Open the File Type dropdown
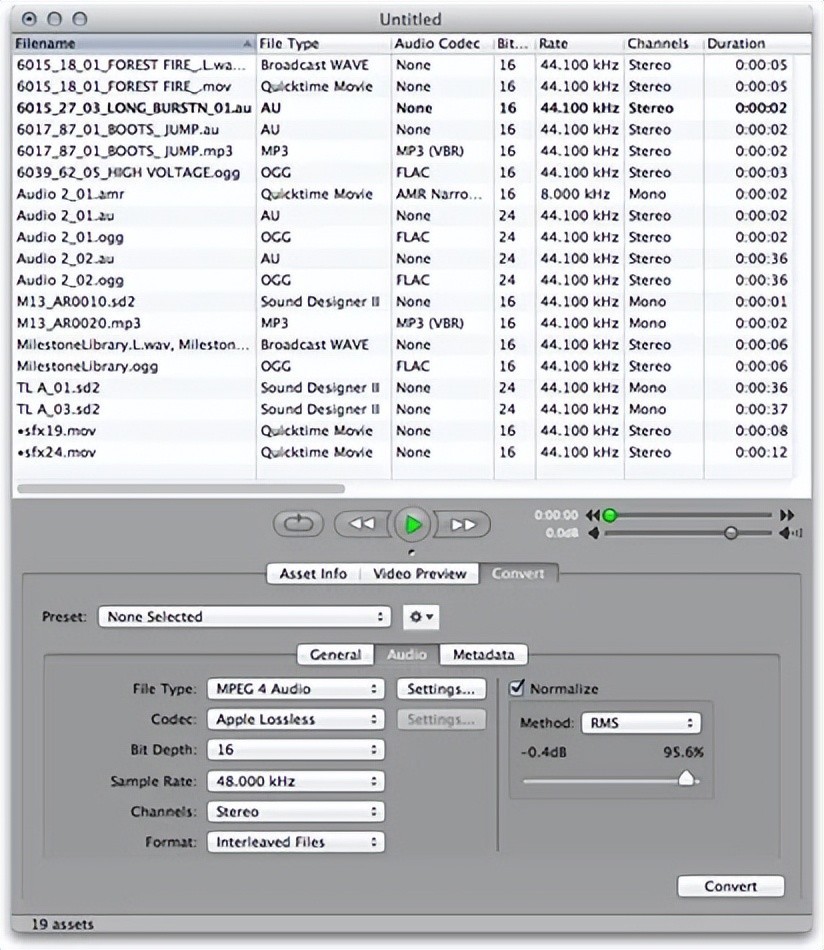Image resolution: width=824 pixels, height=950 pixels. (x=295, y=689)
